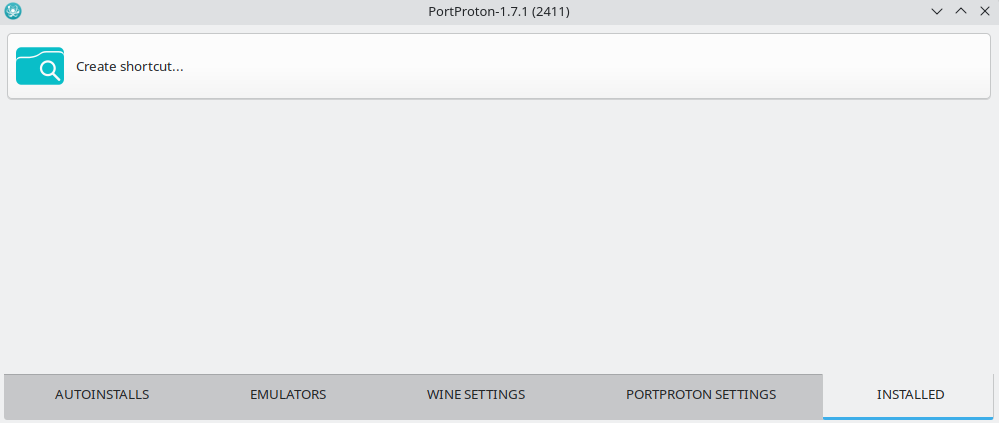Image resolution: width=999 pixels, height=423 pixels.
Task: Click the downward chevron in the title bar
Action: coord(937,11)
